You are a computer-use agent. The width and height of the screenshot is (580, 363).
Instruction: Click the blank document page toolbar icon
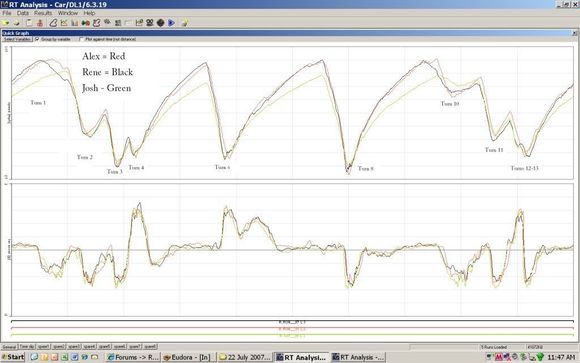pos(29,23)
